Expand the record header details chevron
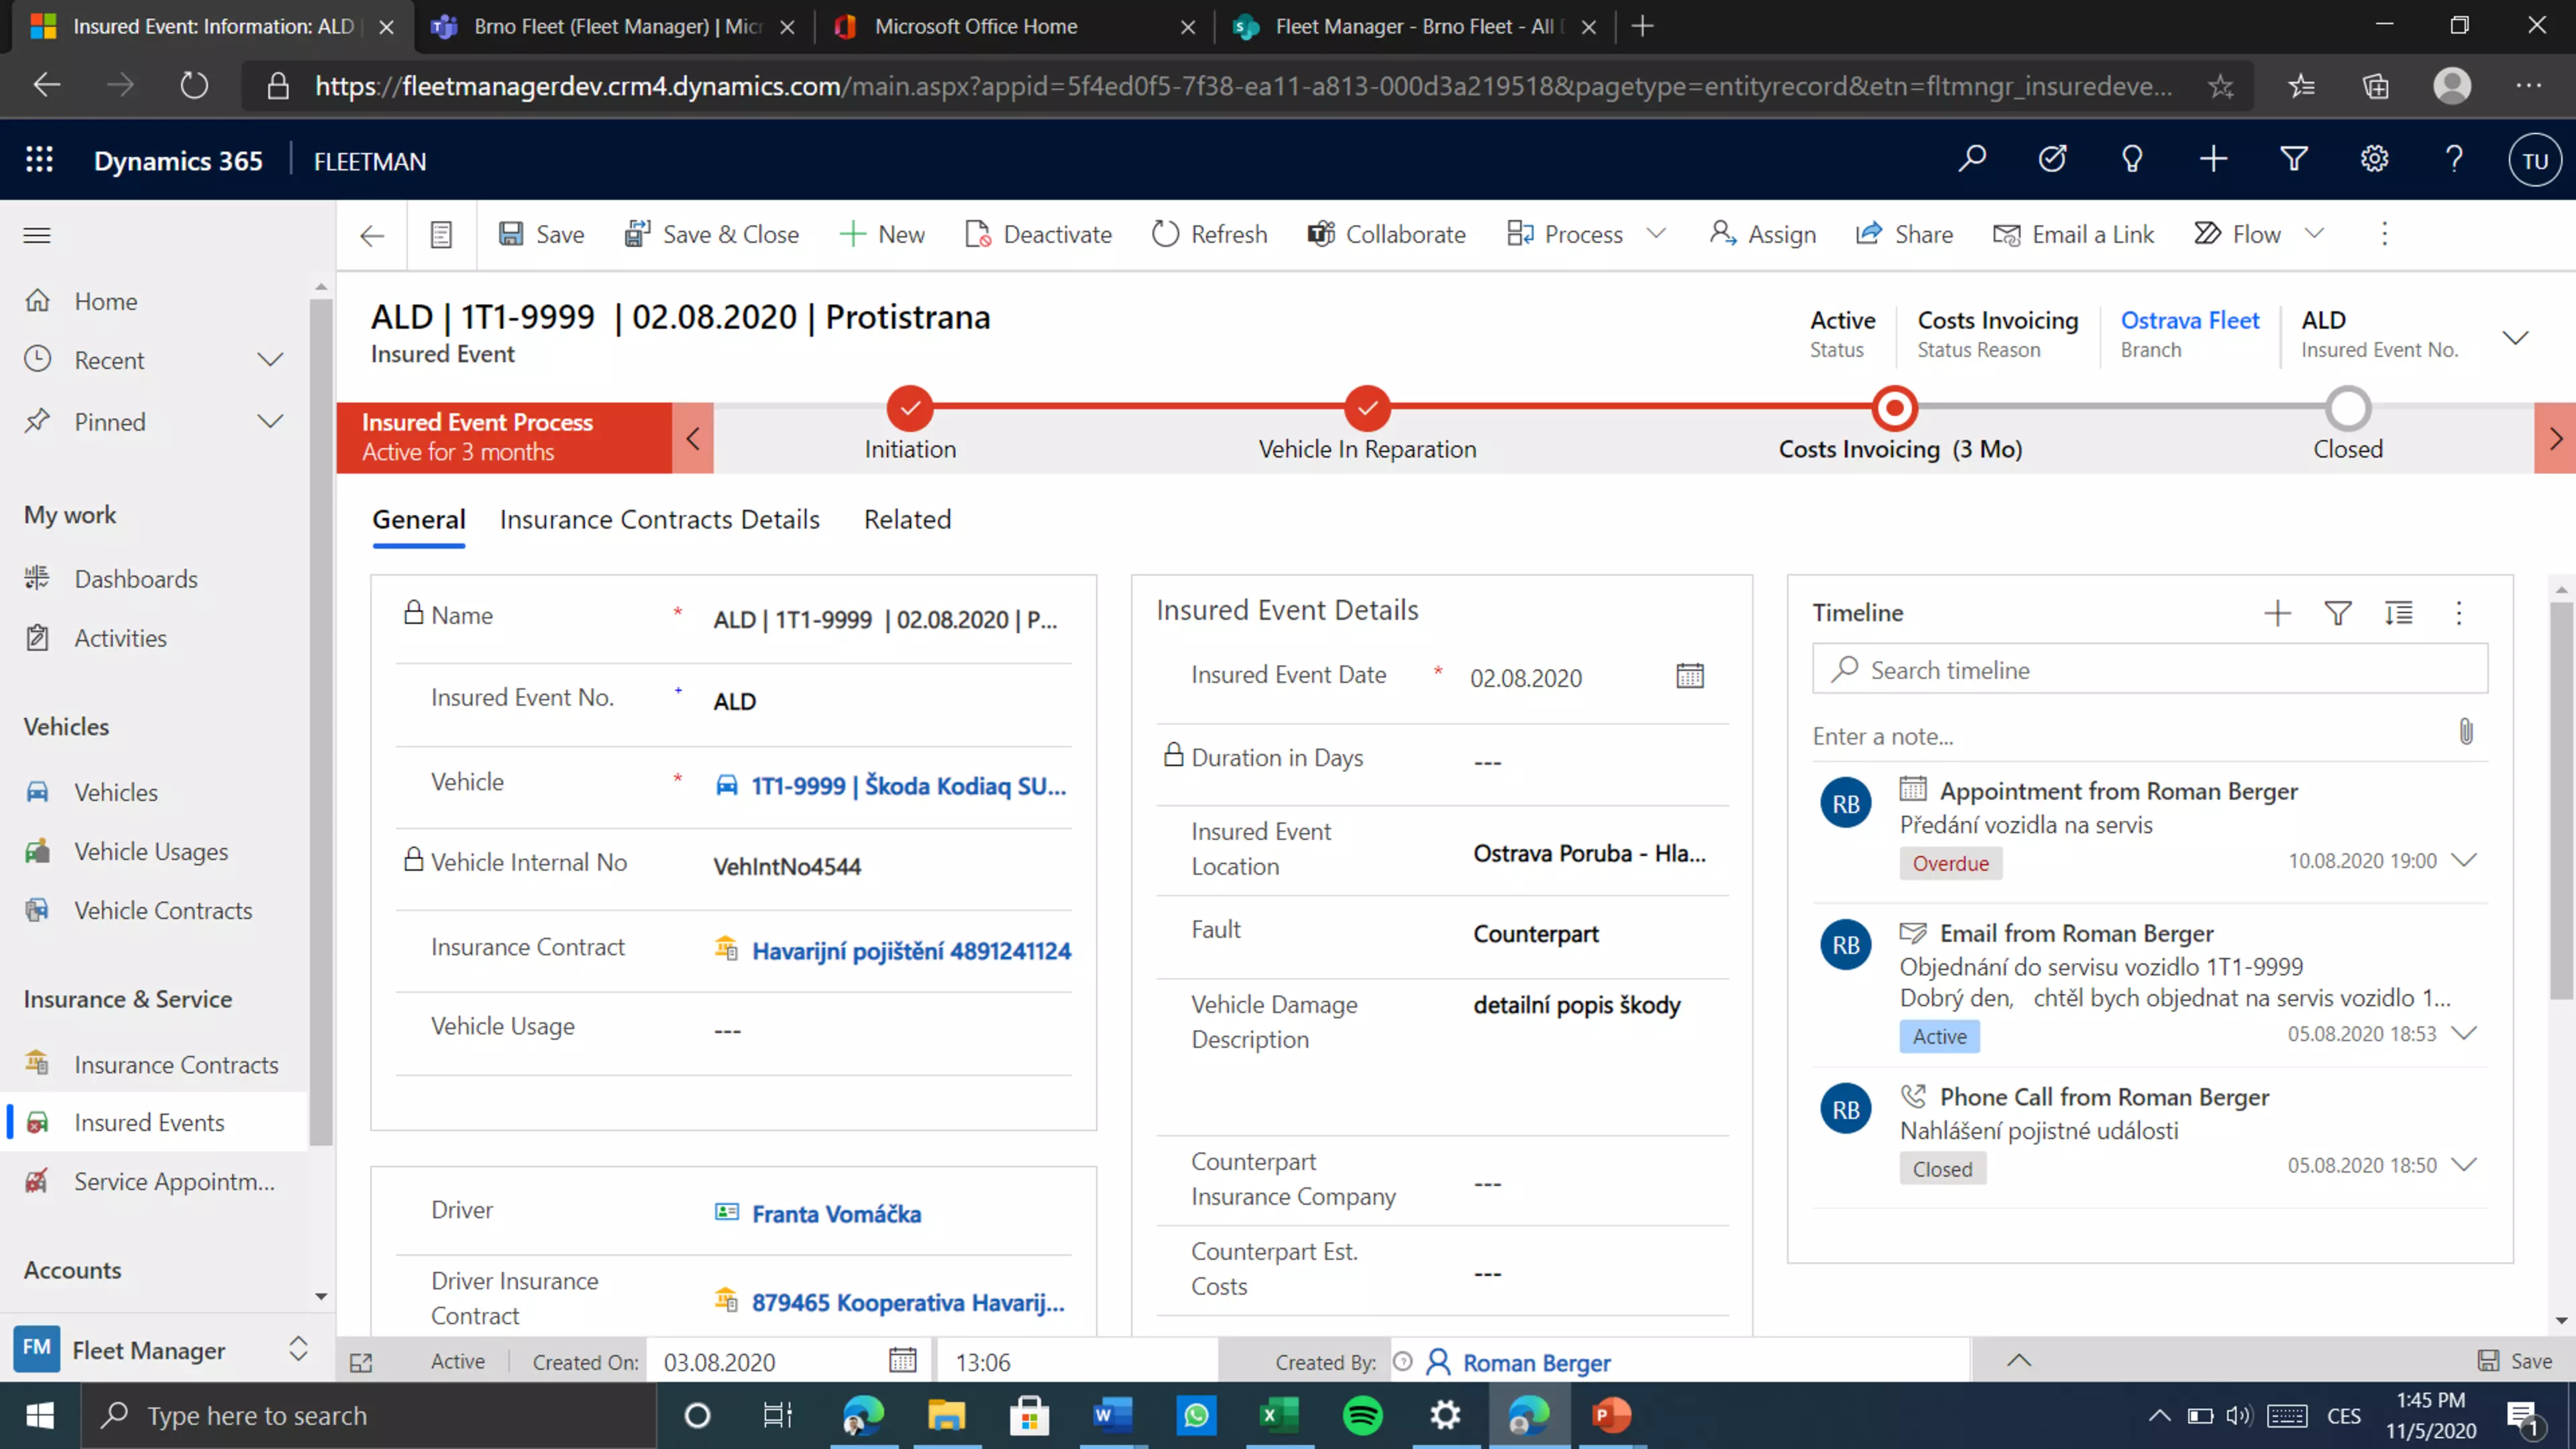2576x1449 pixels. pyautogui.click(x=2515, y=337)
